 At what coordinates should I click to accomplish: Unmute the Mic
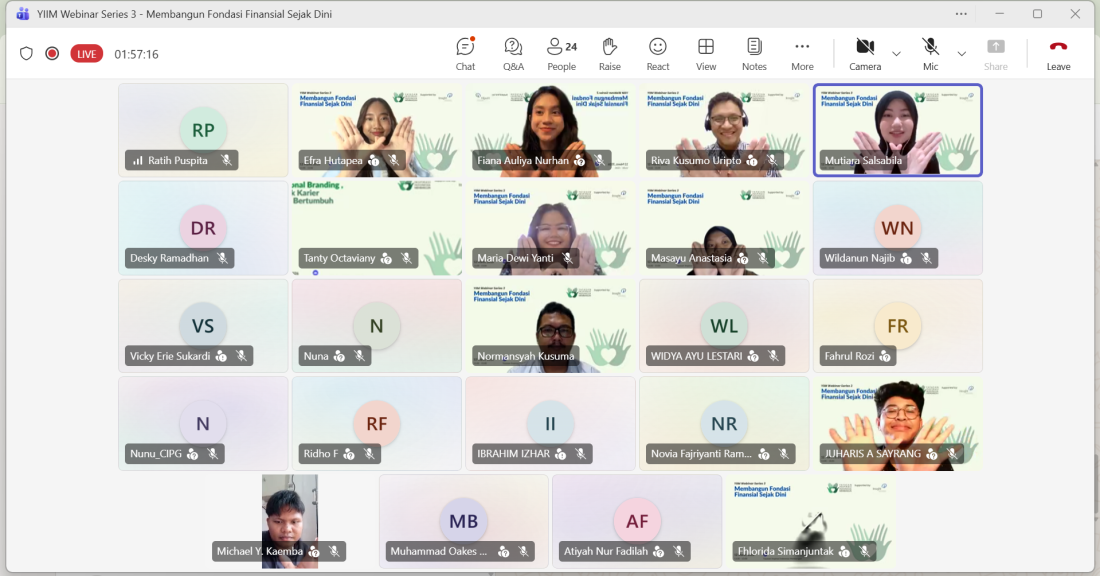(930, 54)
